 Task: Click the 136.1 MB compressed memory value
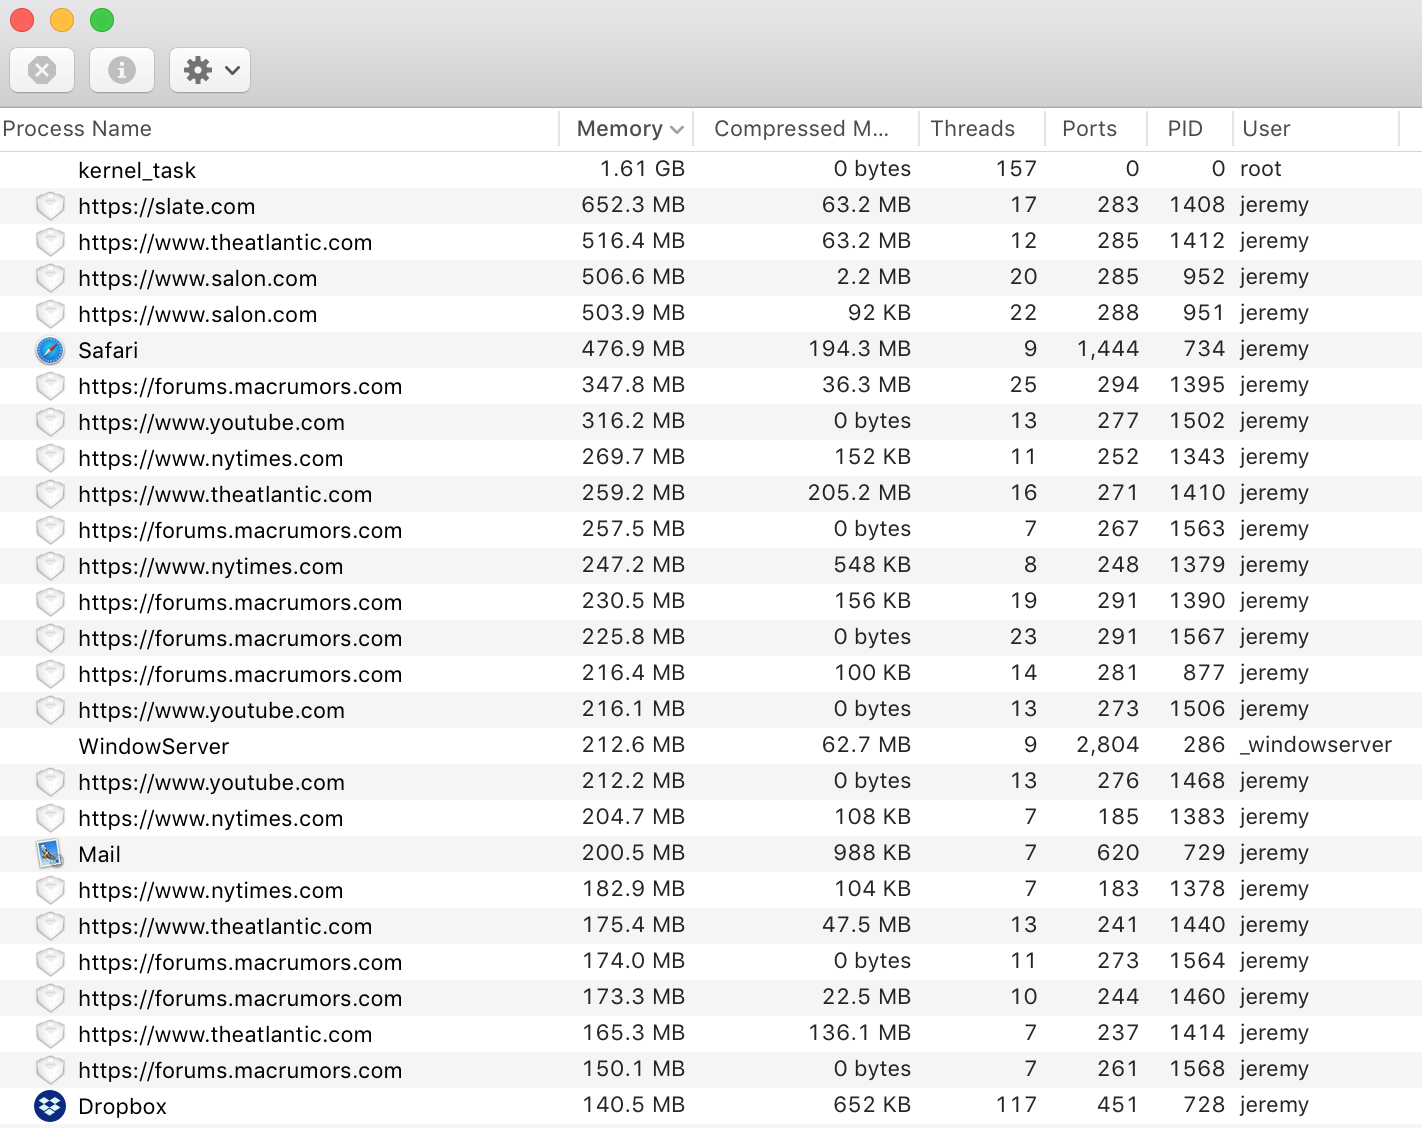860,1032
